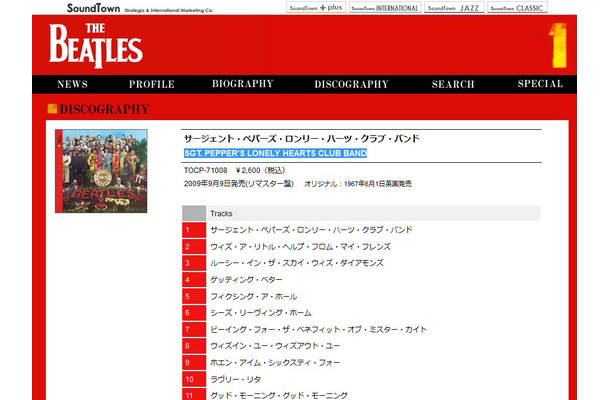Screen dimensions: 610x400
Task: Click the DISCOGRAPHY section heading
Action: (x=104, y=109)
